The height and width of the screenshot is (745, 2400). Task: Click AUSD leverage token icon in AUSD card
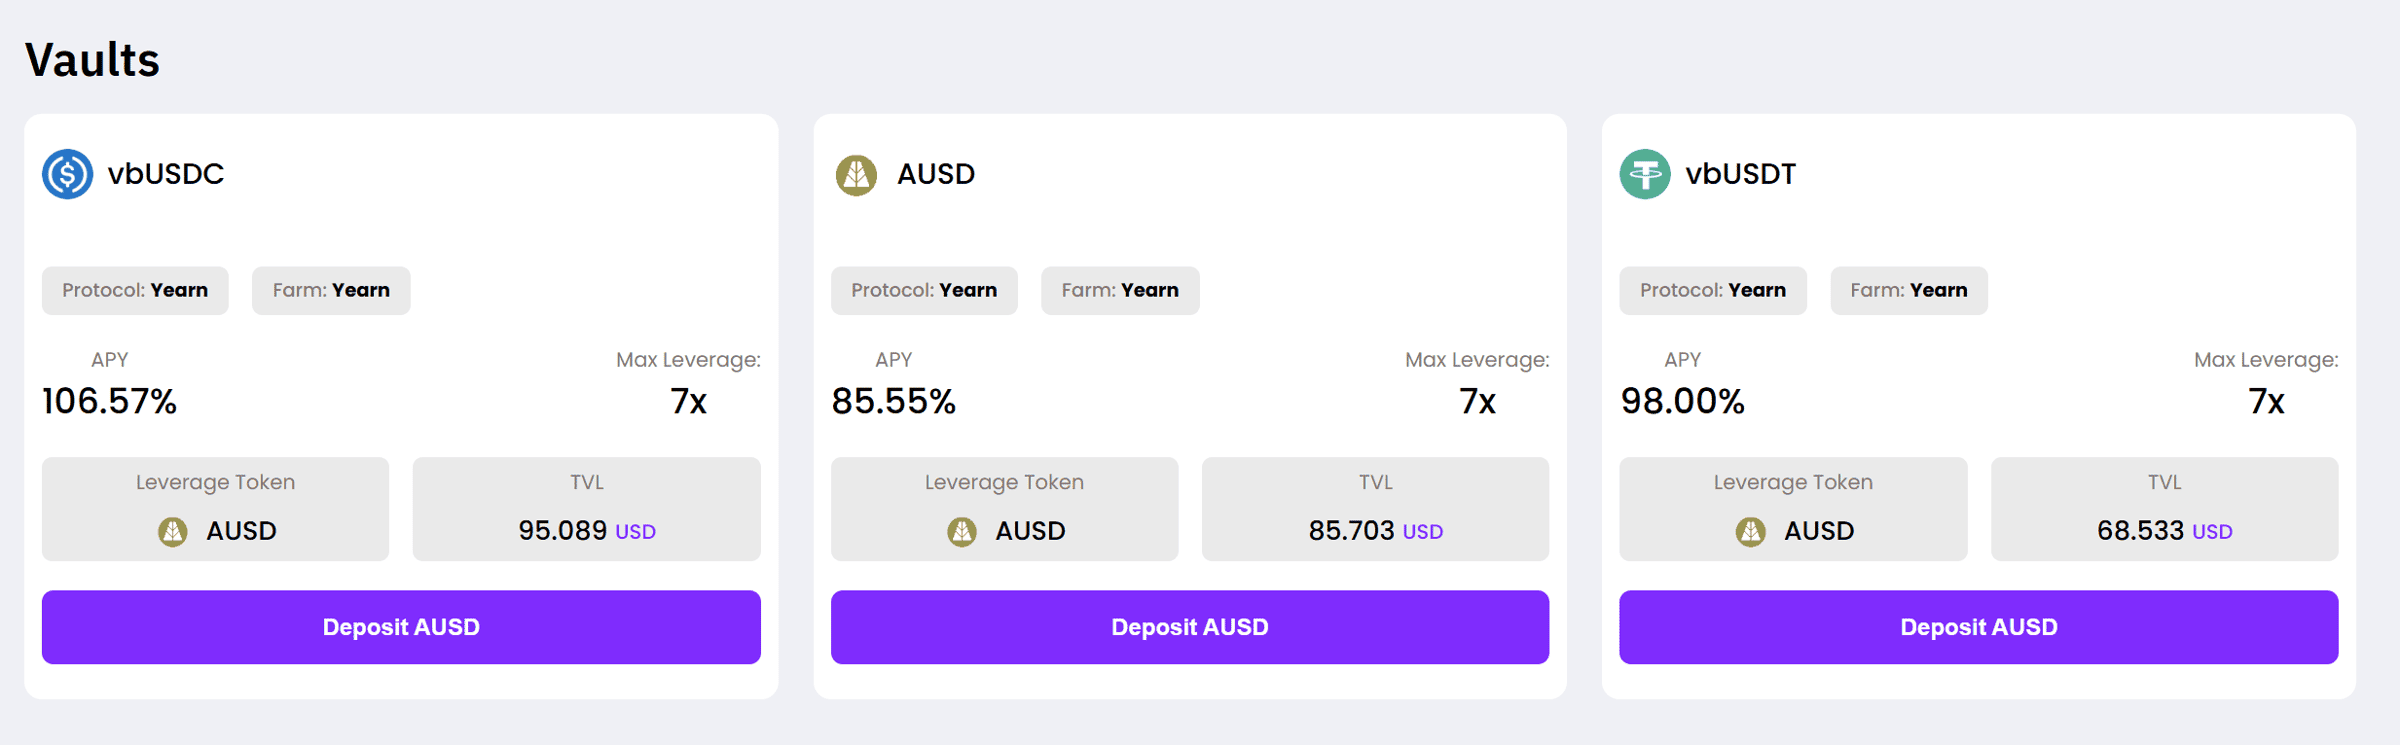(962, 531)
